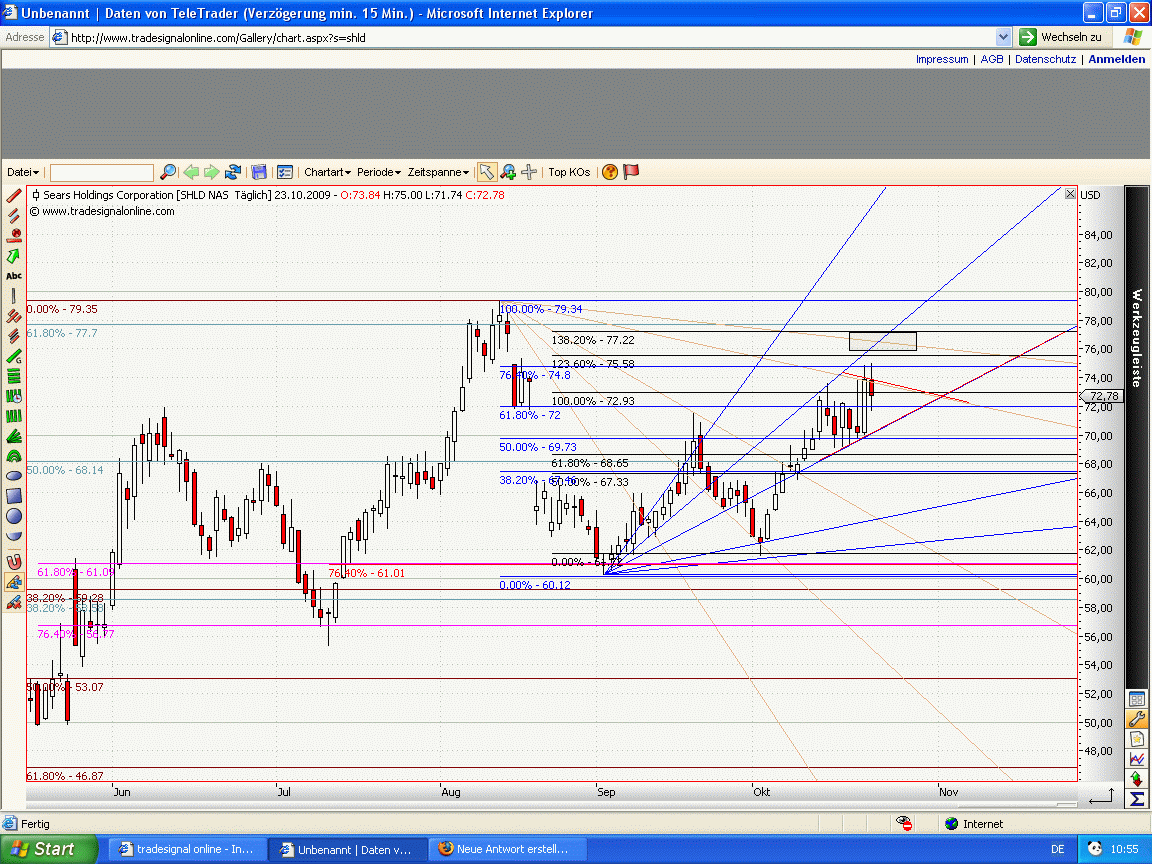This screenshot has height=864, width=1152.
Task: Click the DE language indicator in tray
Action: pos(1057,849)
